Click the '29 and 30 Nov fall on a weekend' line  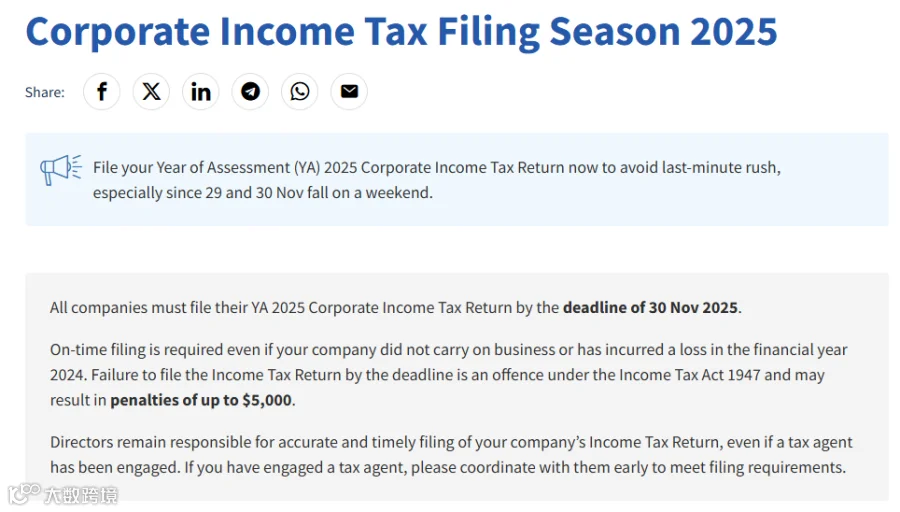click(x=263, y=193)
